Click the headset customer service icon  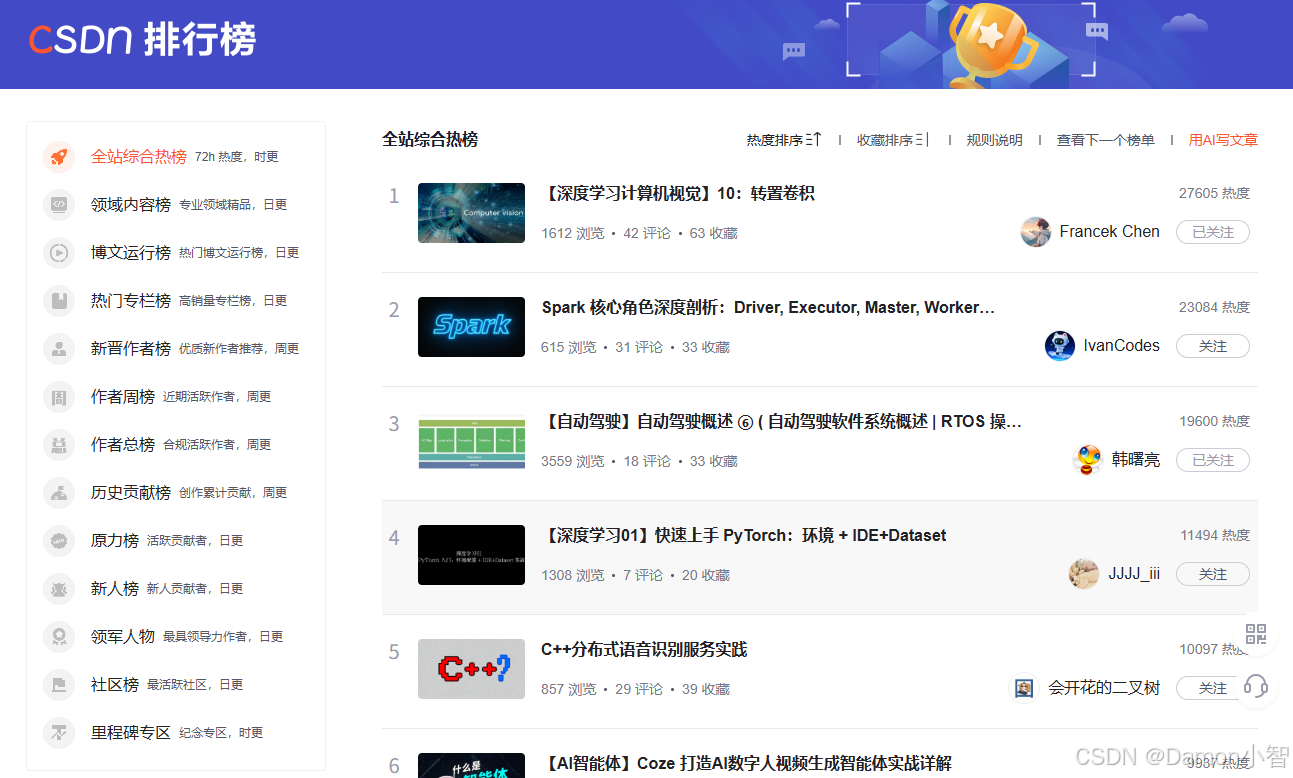click(1256, 687)
